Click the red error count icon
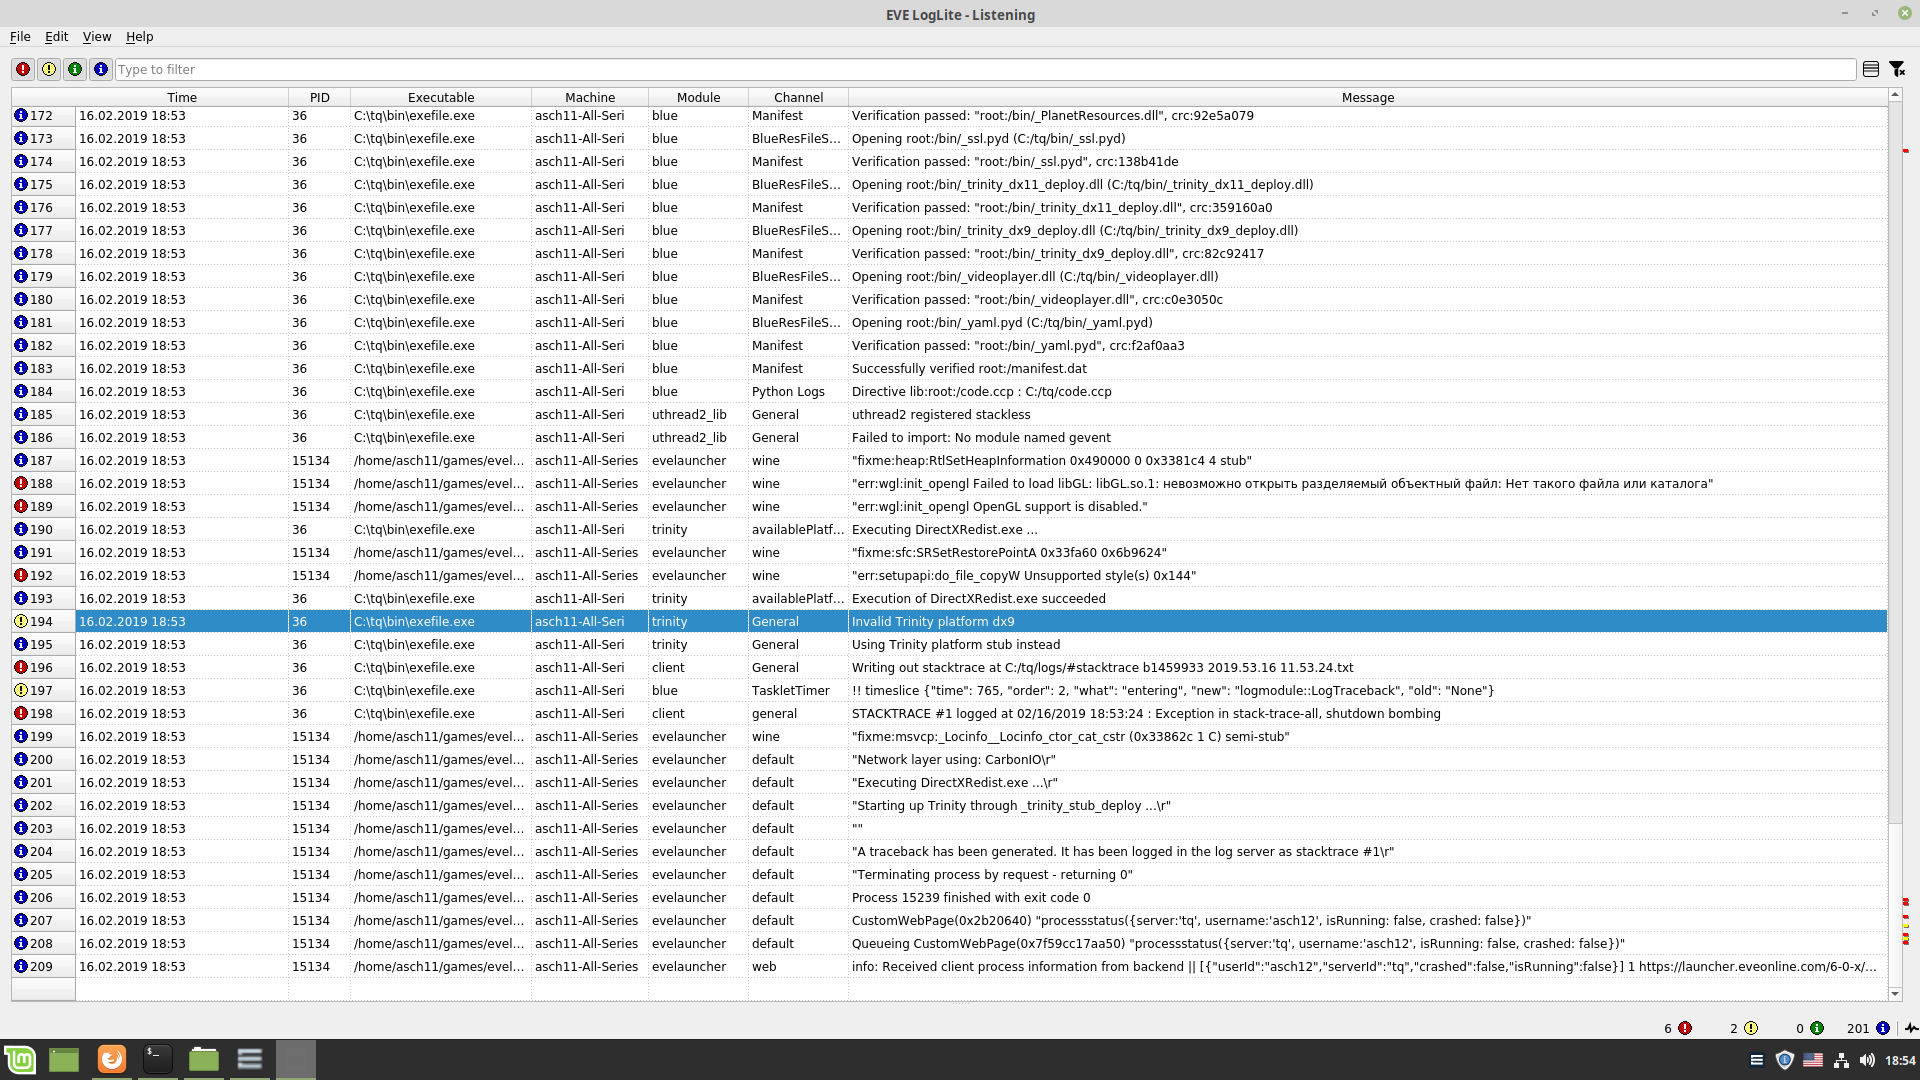 [x=1685, y=1028]
